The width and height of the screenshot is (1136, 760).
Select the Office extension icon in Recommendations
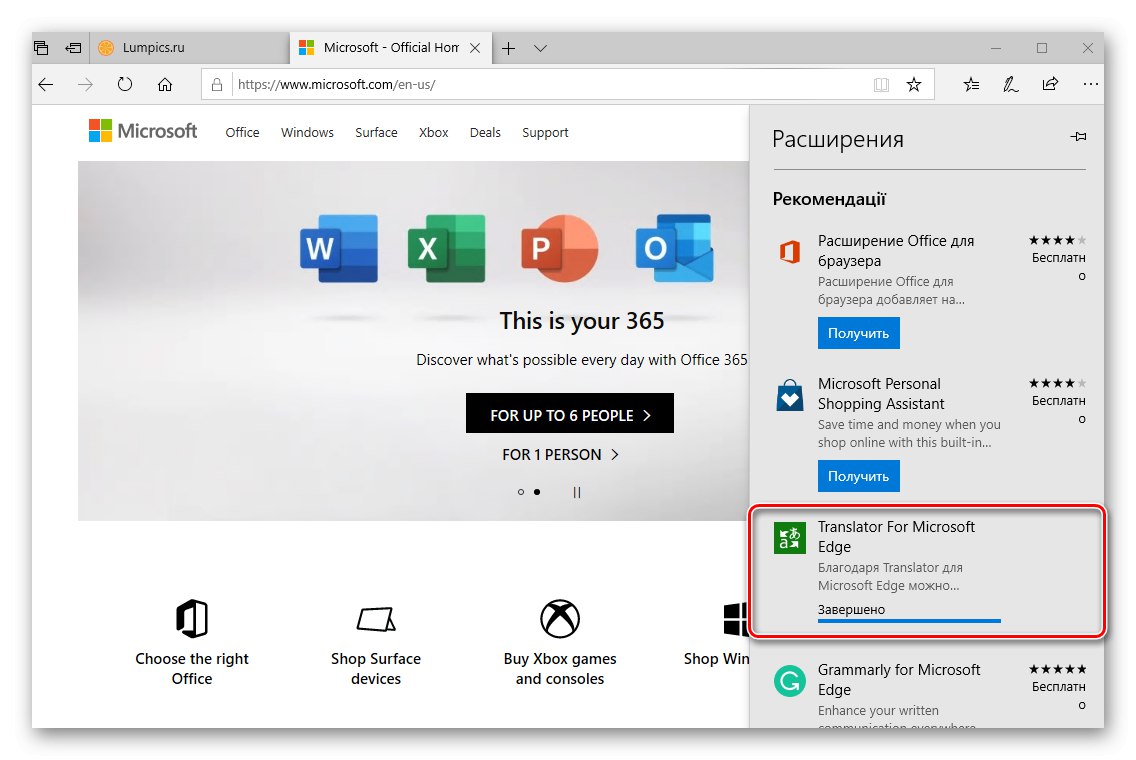point(789,251)
